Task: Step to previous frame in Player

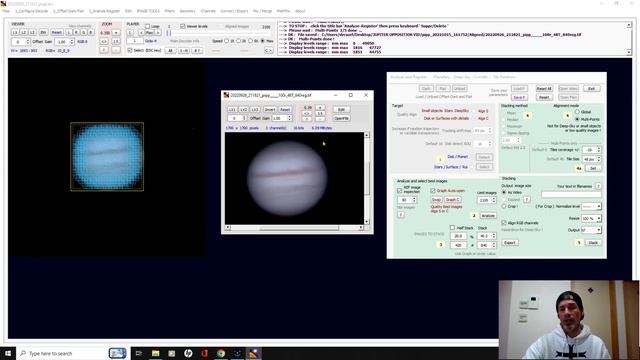Action: pyautogui.click(x=141, y=33)
